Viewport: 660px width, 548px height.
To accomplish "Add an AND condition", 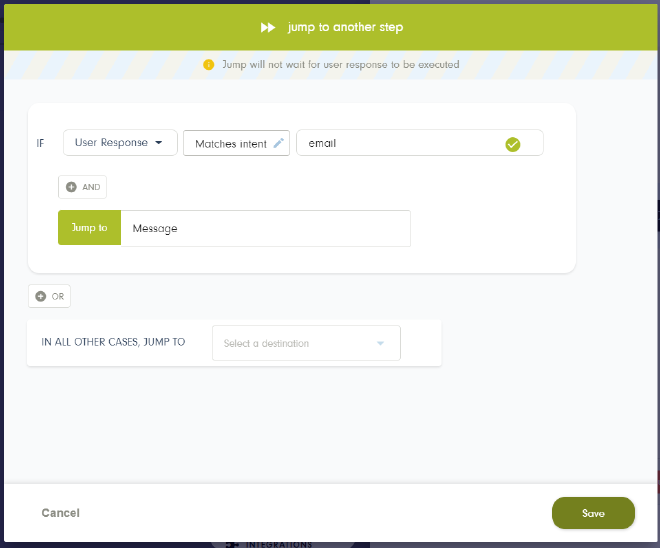I will click(x=82, y=187).
